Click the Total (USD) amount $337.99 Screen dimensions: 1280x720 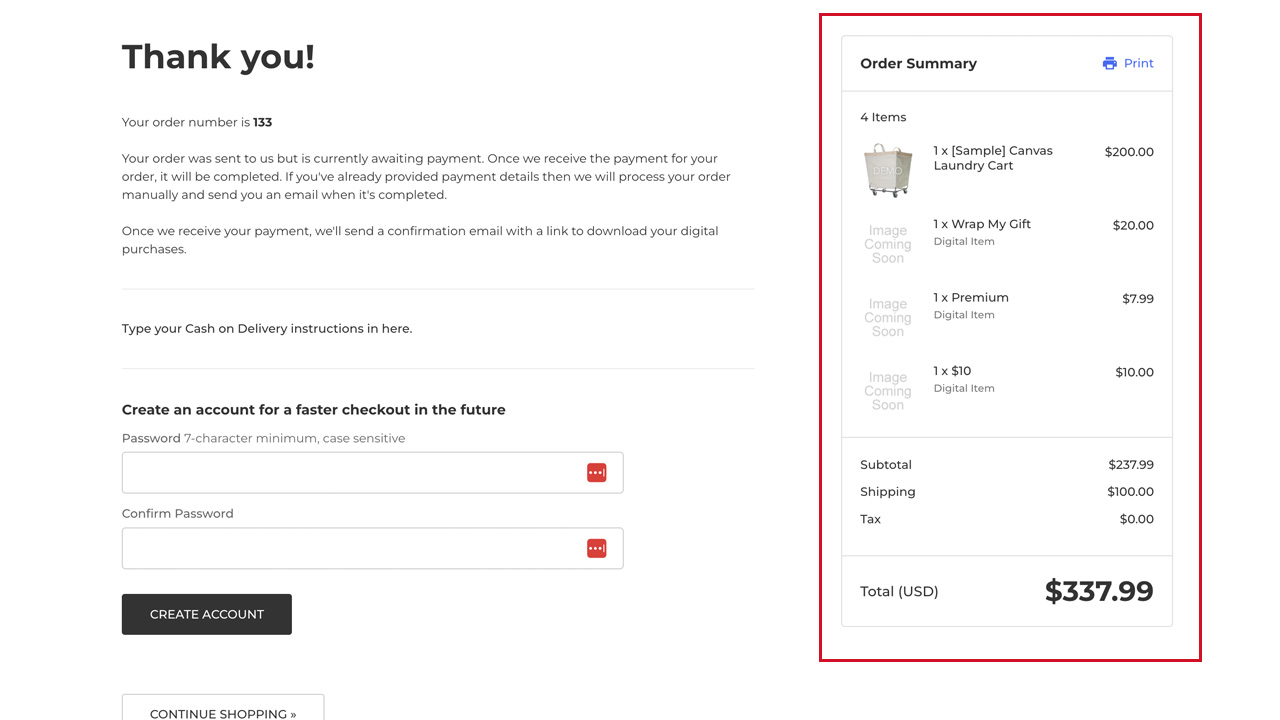click(x=1098, y=591)
